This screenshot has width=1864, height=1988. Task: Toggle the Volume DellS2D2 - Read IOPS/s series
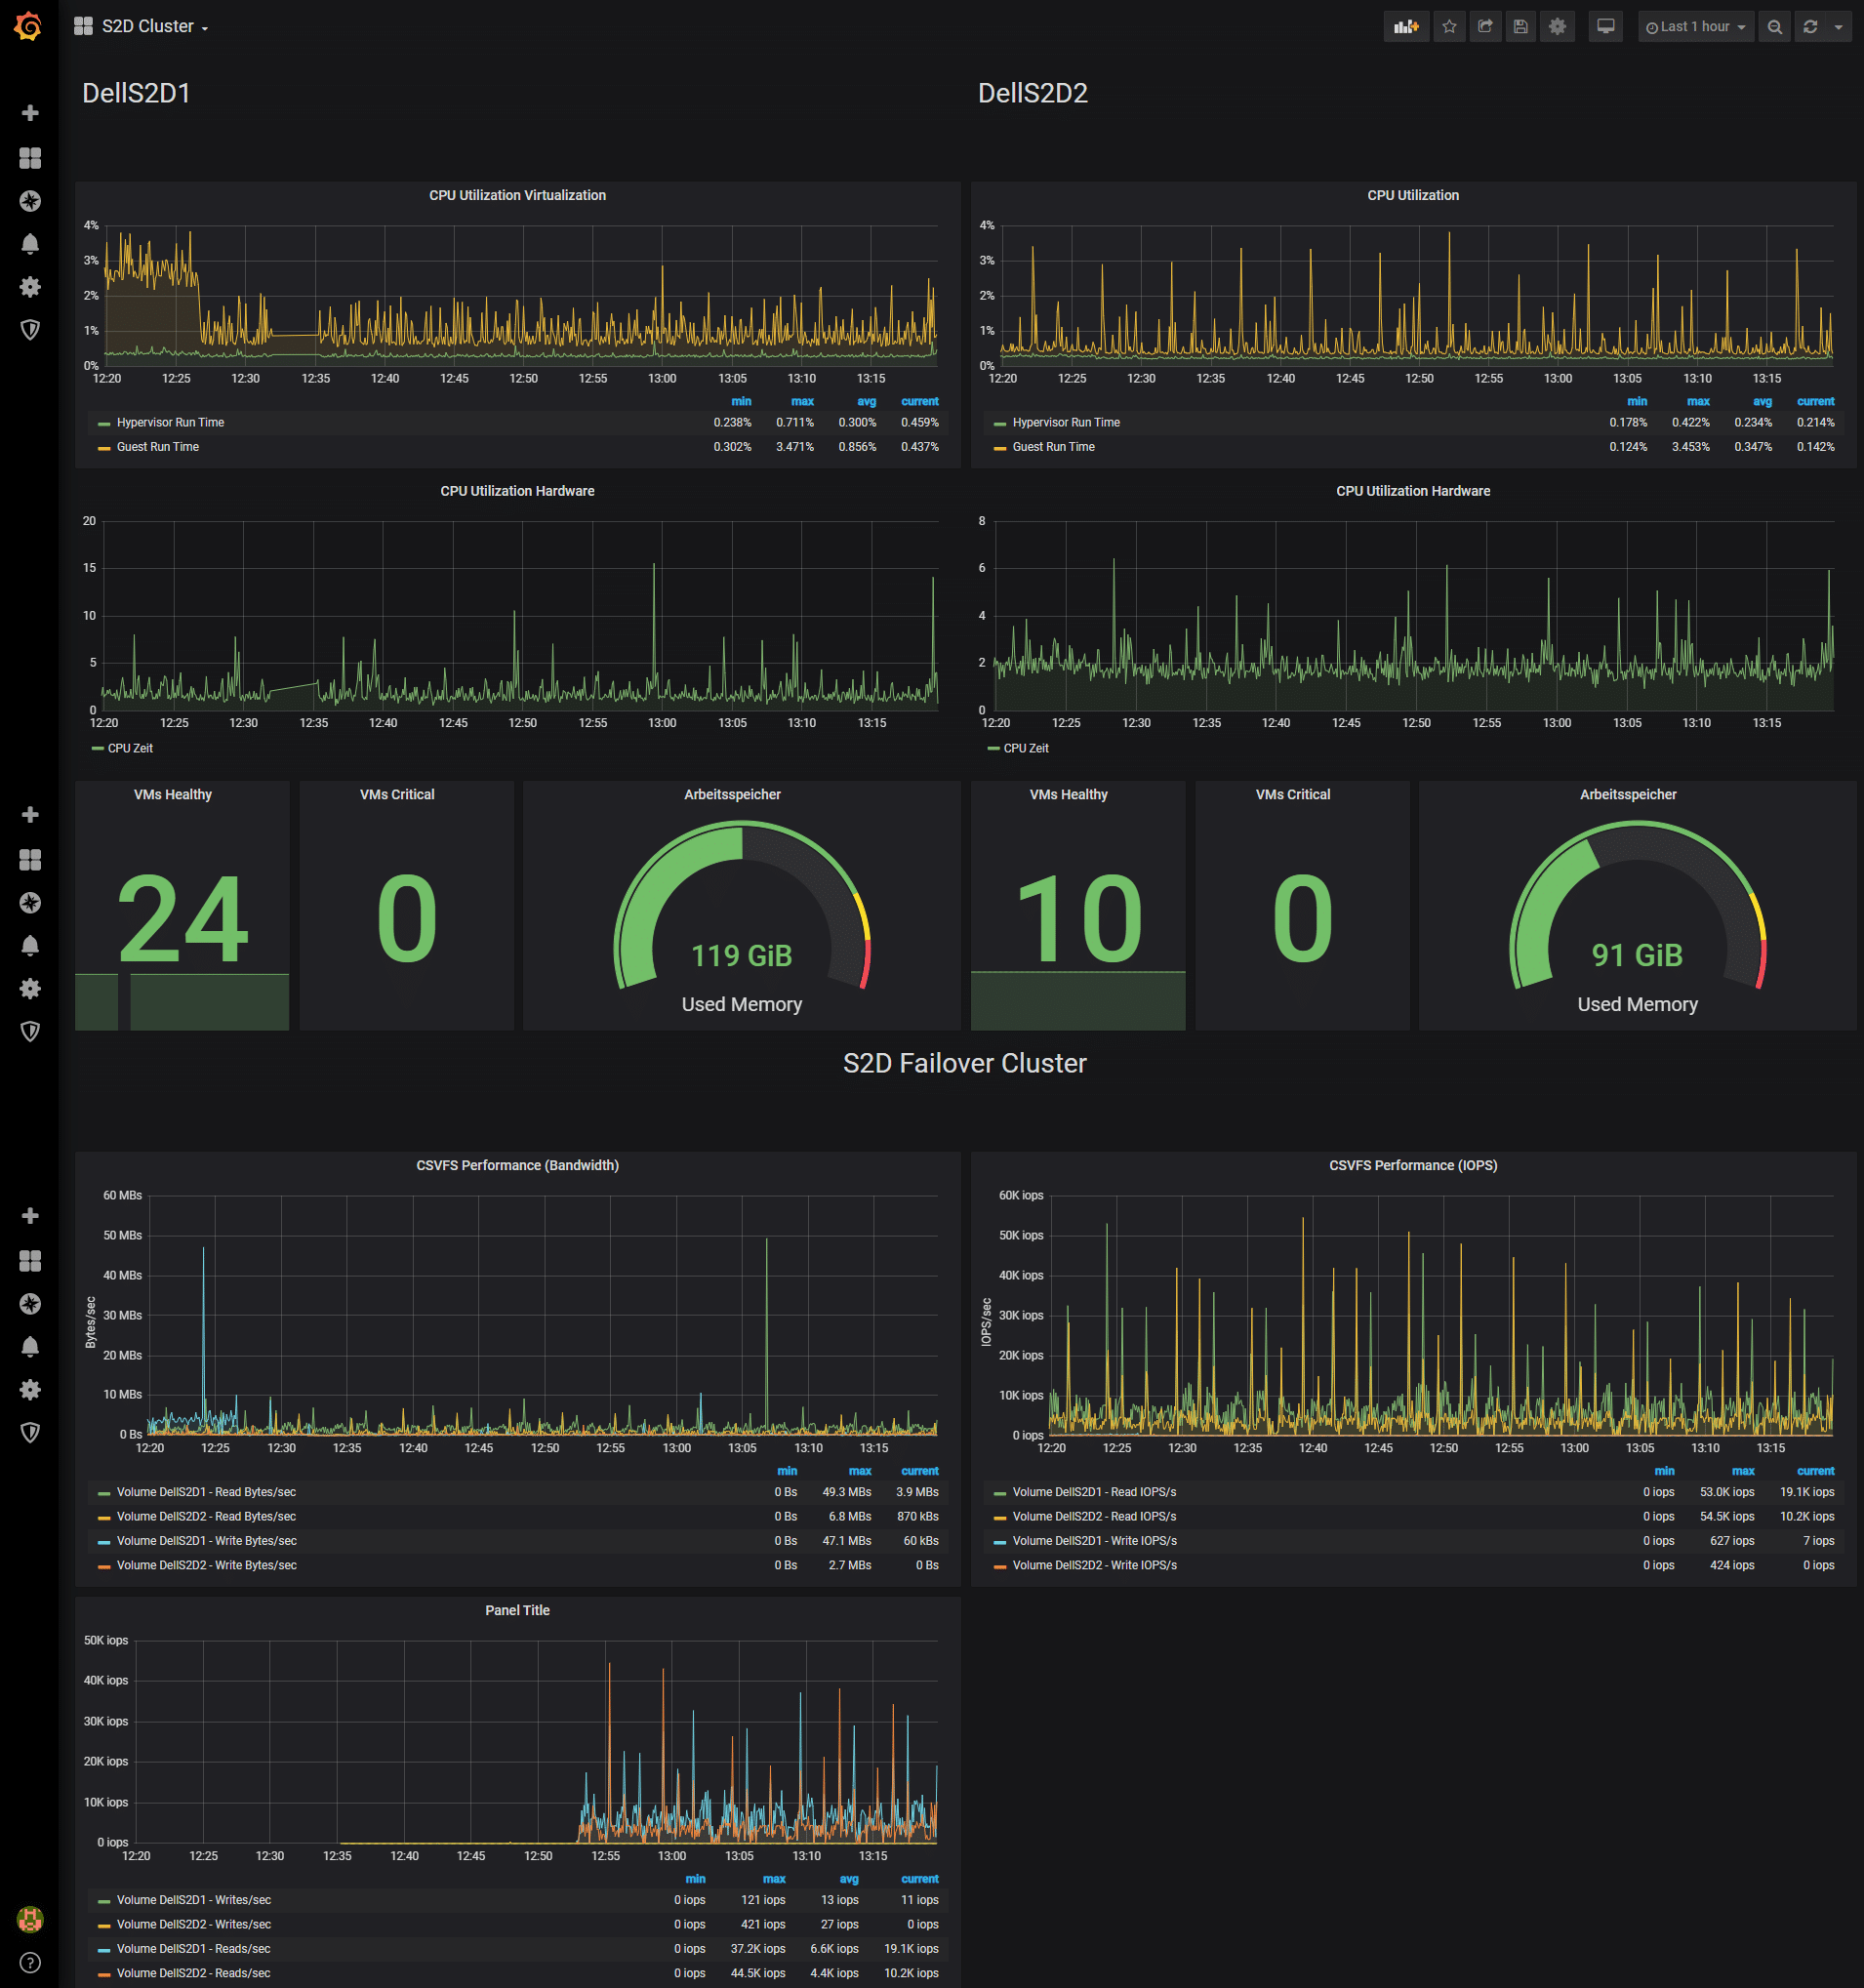[1094, 1516]
